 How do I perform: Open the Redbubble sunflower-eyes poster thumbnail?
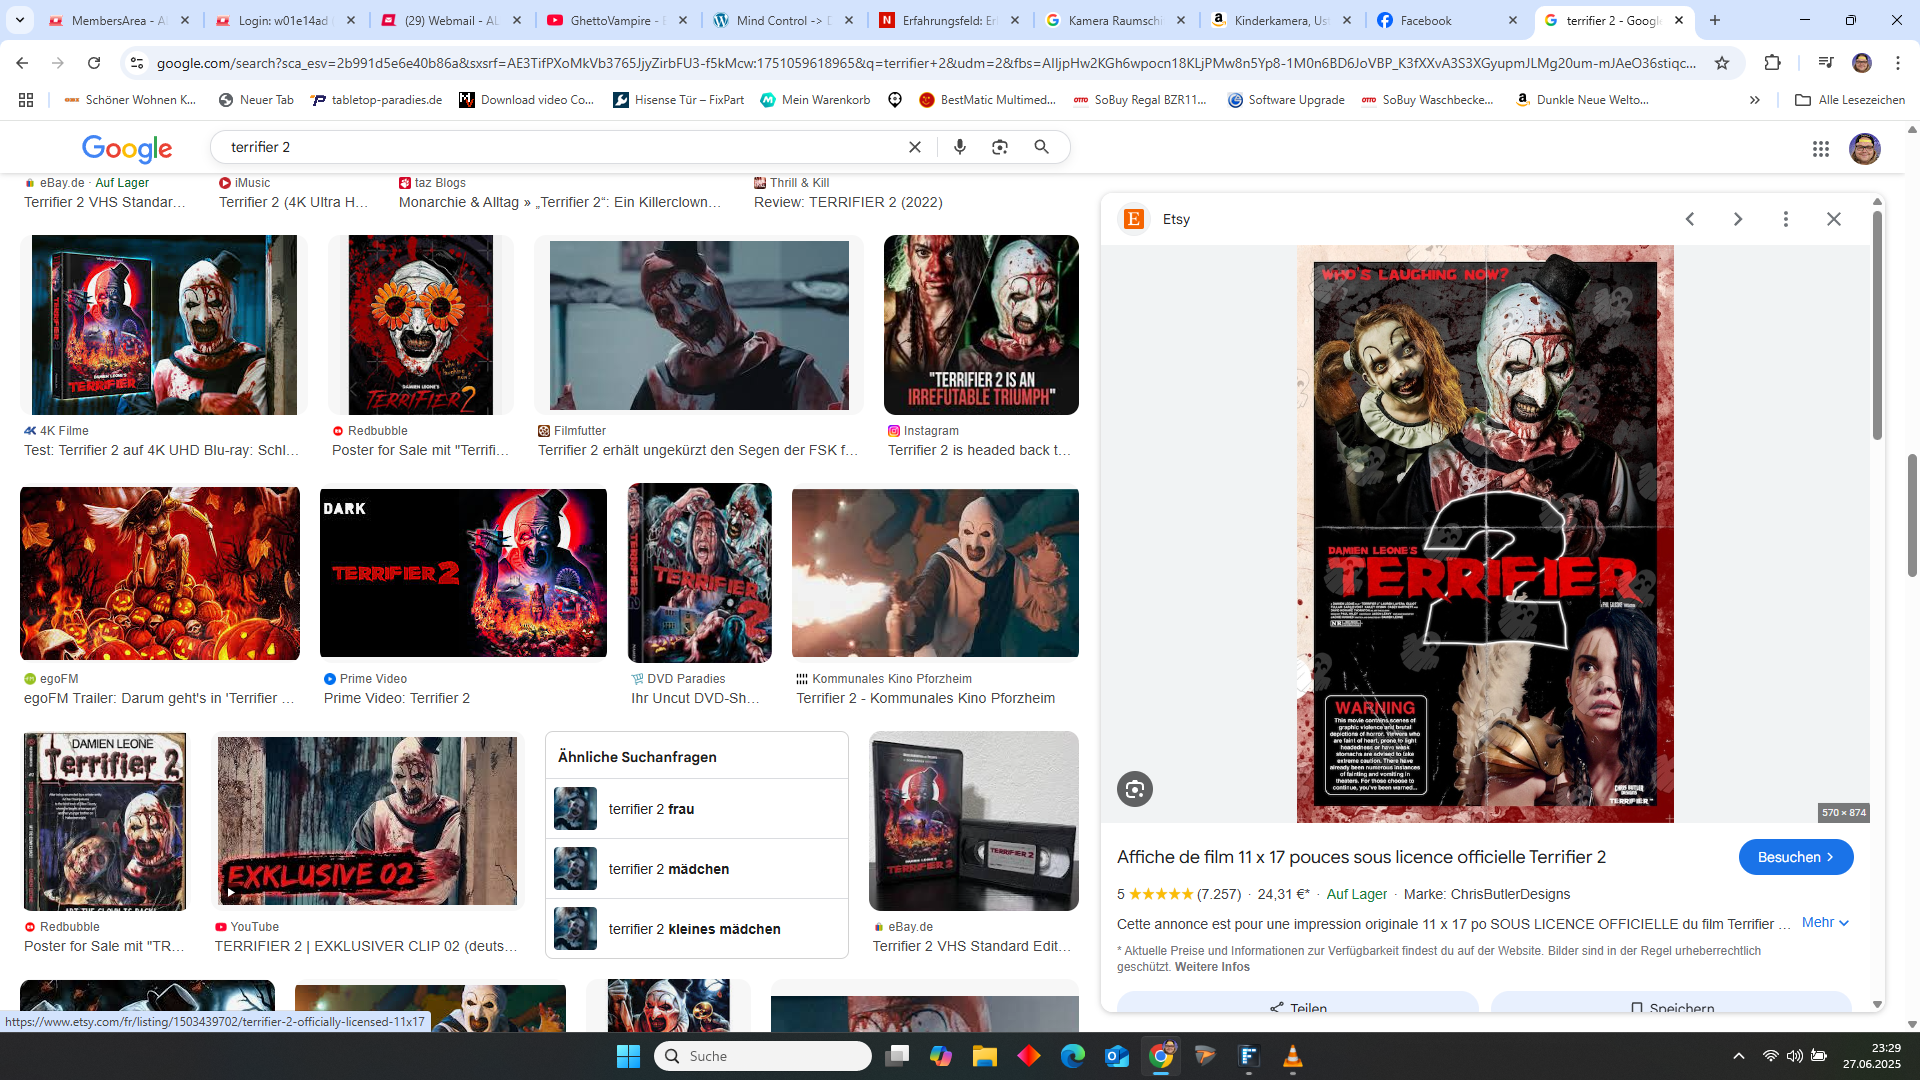click(x=421, y=325)
